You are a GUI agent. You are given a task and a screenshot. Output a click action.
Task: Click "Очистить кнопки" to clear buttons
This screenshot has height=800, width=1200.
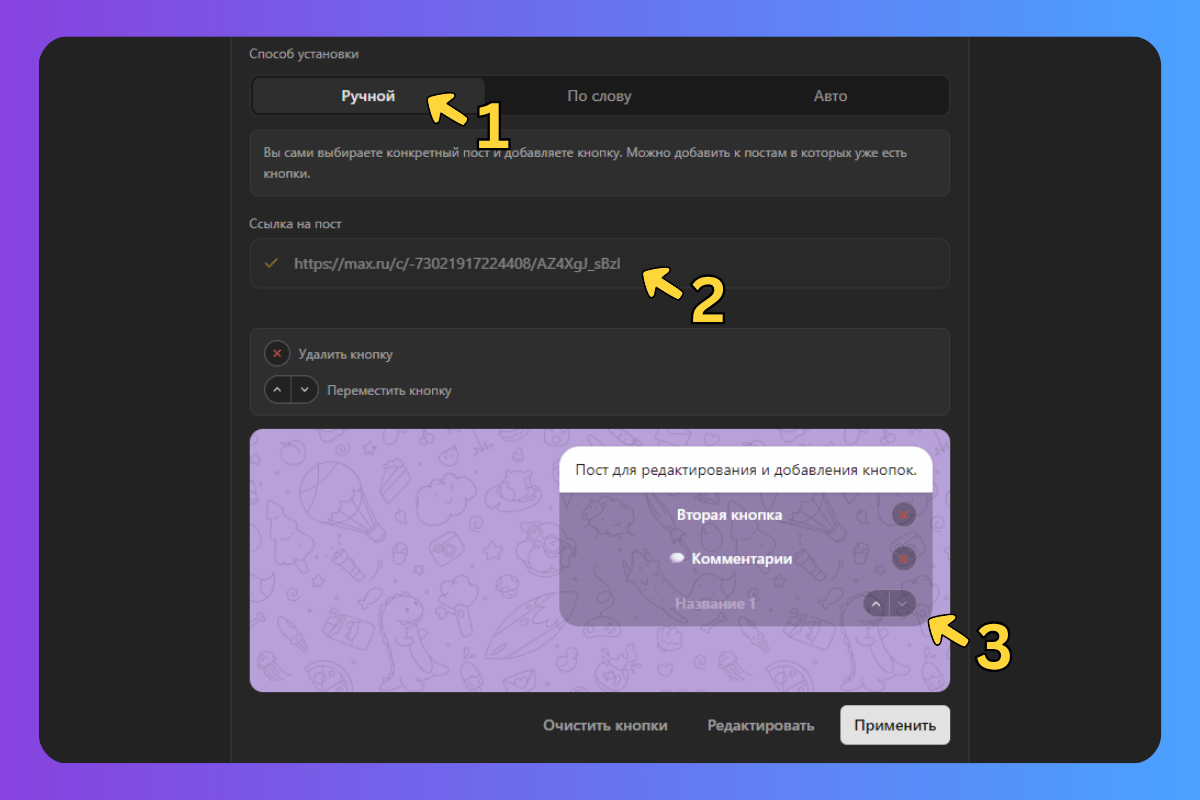pos(605,726)
